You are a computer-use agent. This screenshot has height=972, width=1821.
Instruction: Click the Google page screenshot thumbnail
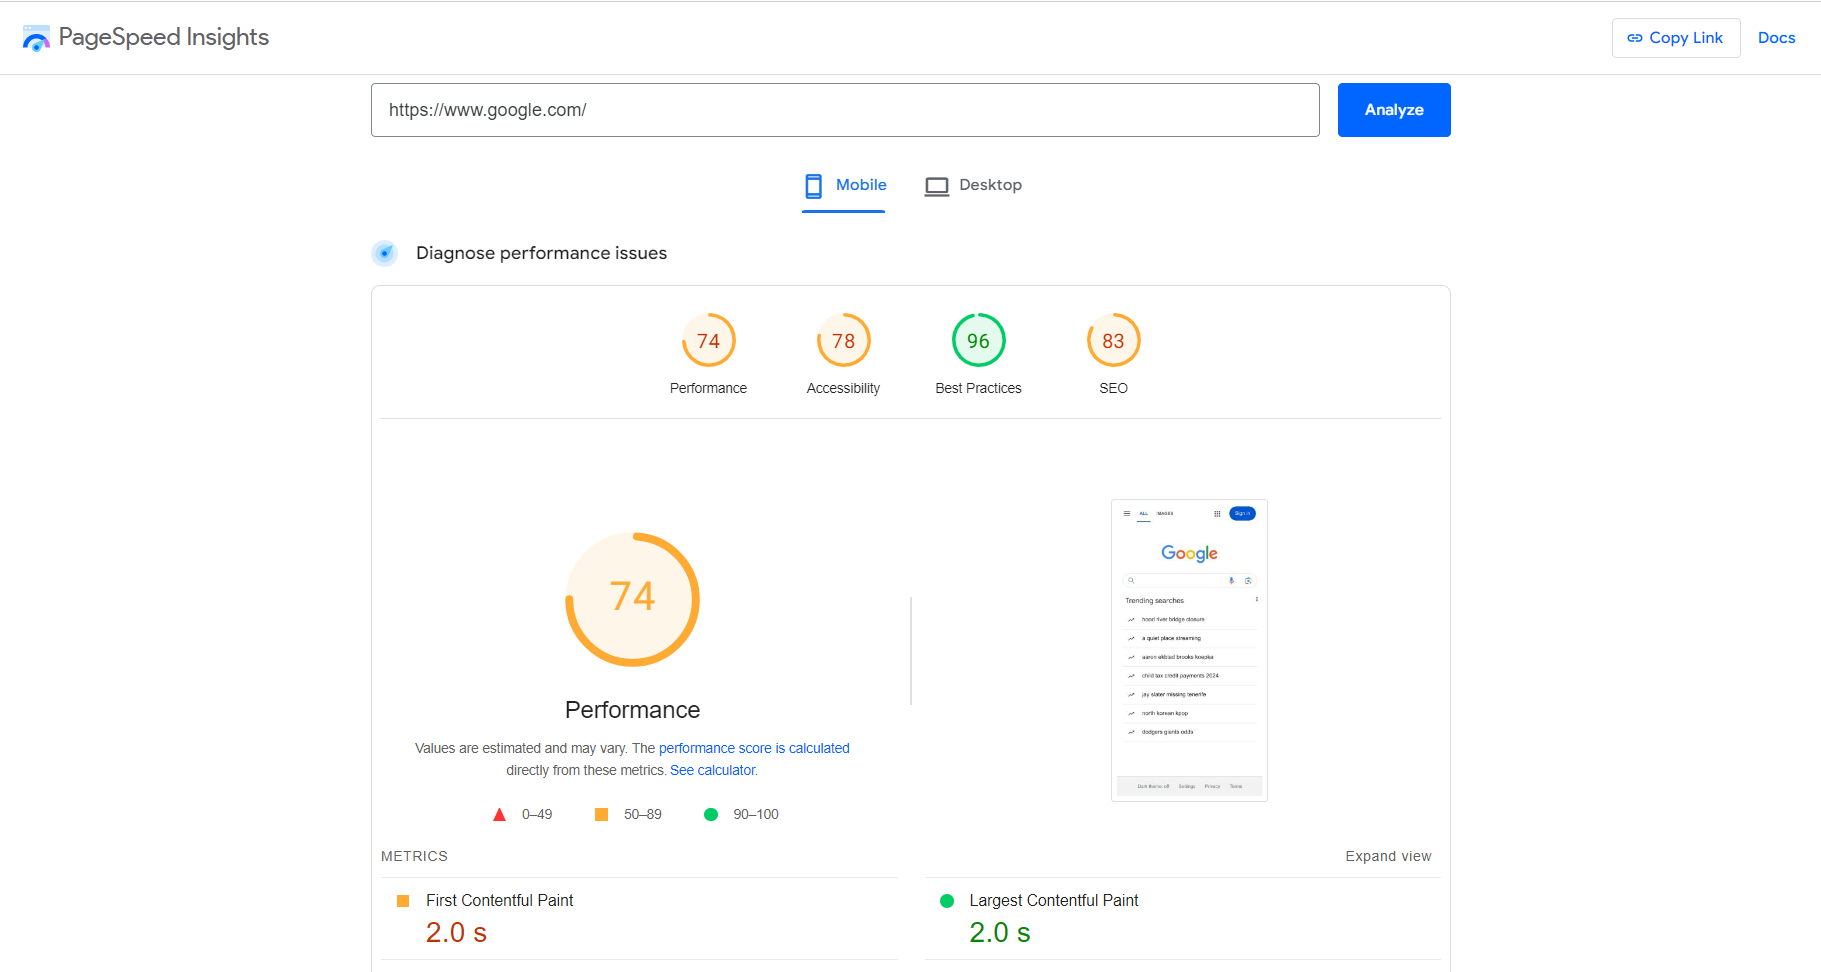tap(1190, 650)
